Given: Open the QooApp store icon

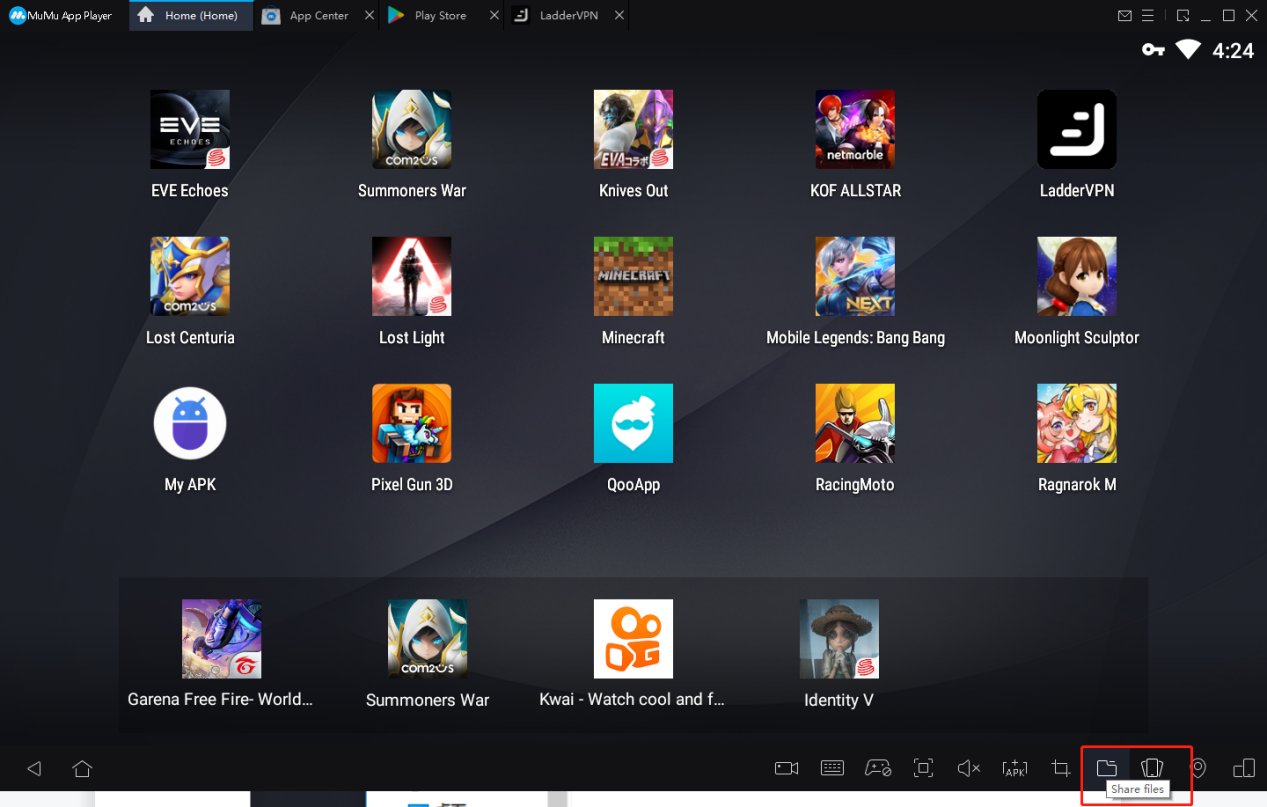Looking at the screenshot, I should (x=633, y=423).
